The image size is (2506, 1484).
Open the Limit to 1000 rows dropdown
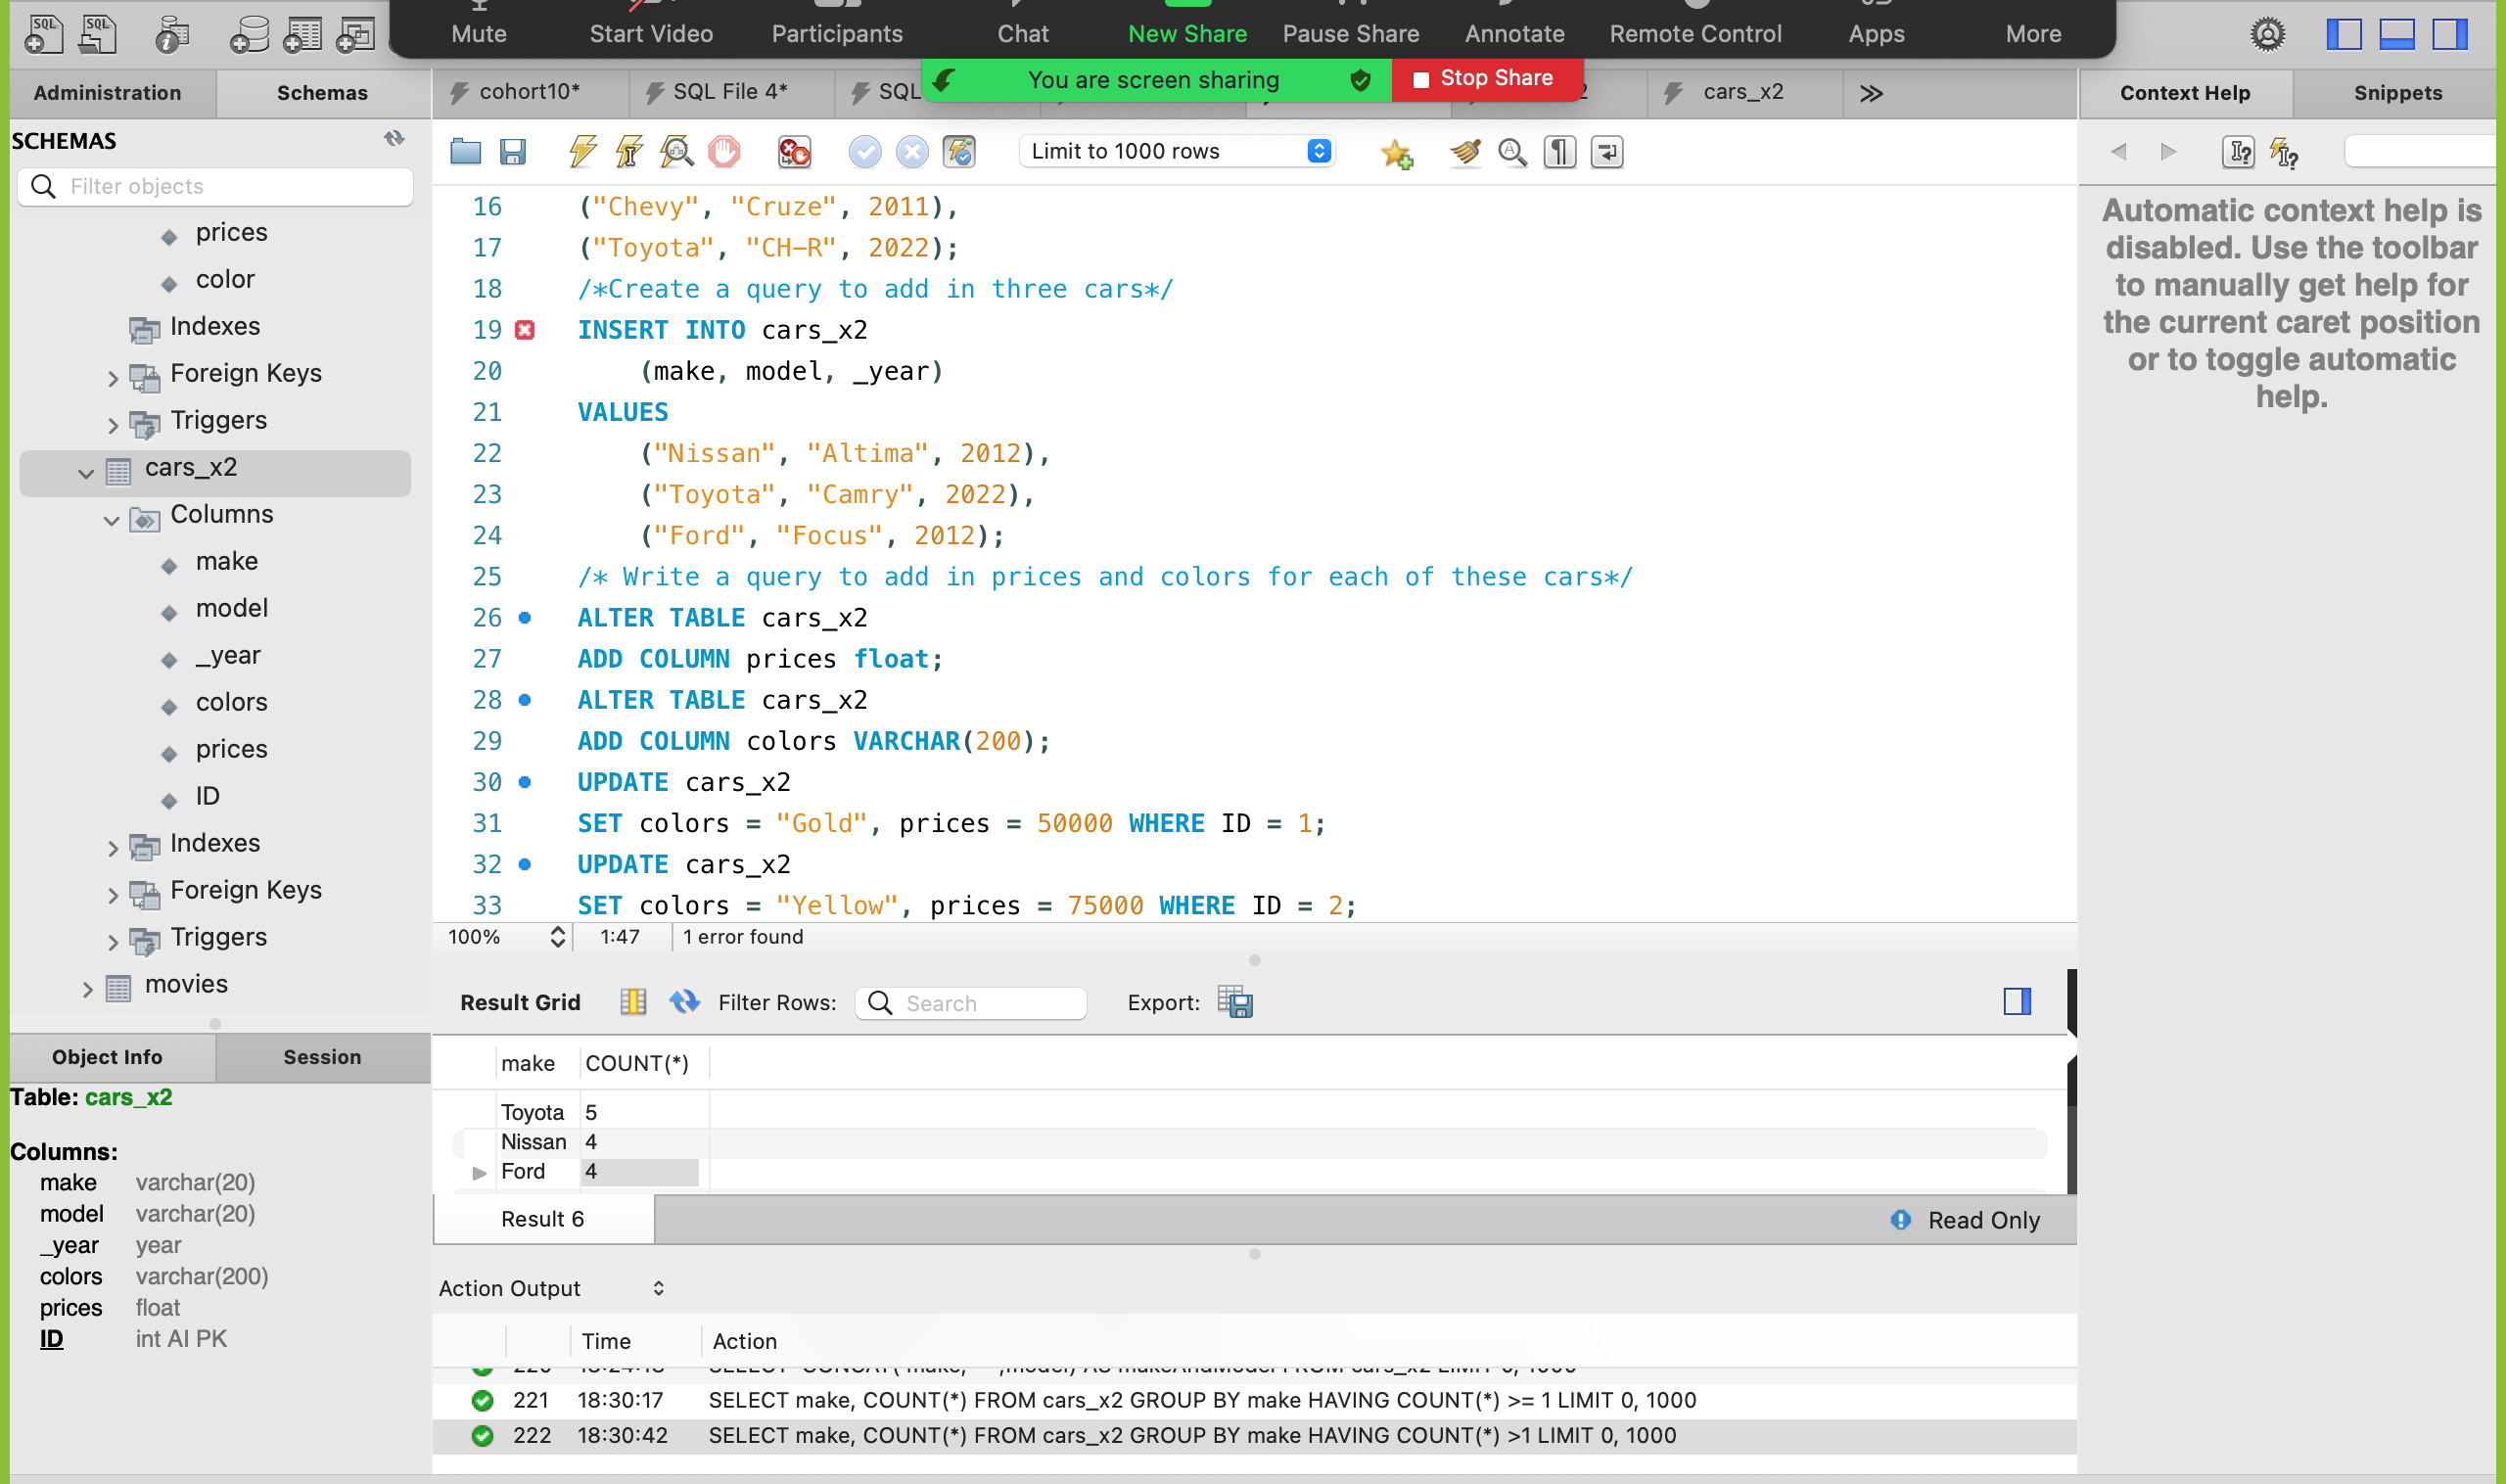(x=1177, y=151)
